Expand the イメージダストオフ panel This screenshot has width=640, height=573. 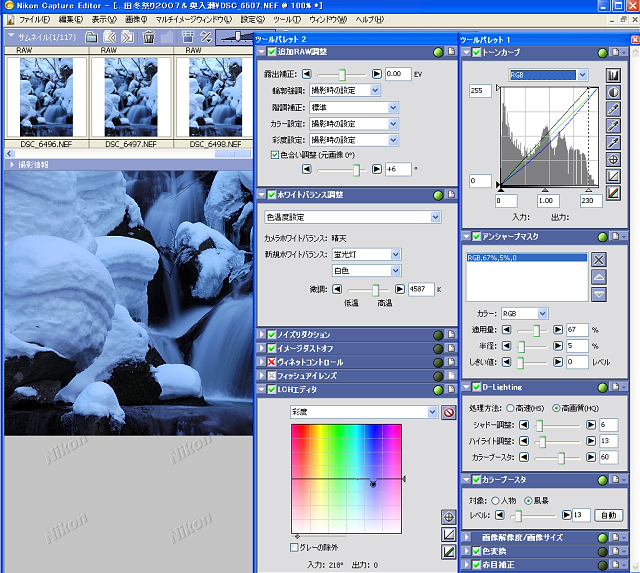[x=262, y=349]
